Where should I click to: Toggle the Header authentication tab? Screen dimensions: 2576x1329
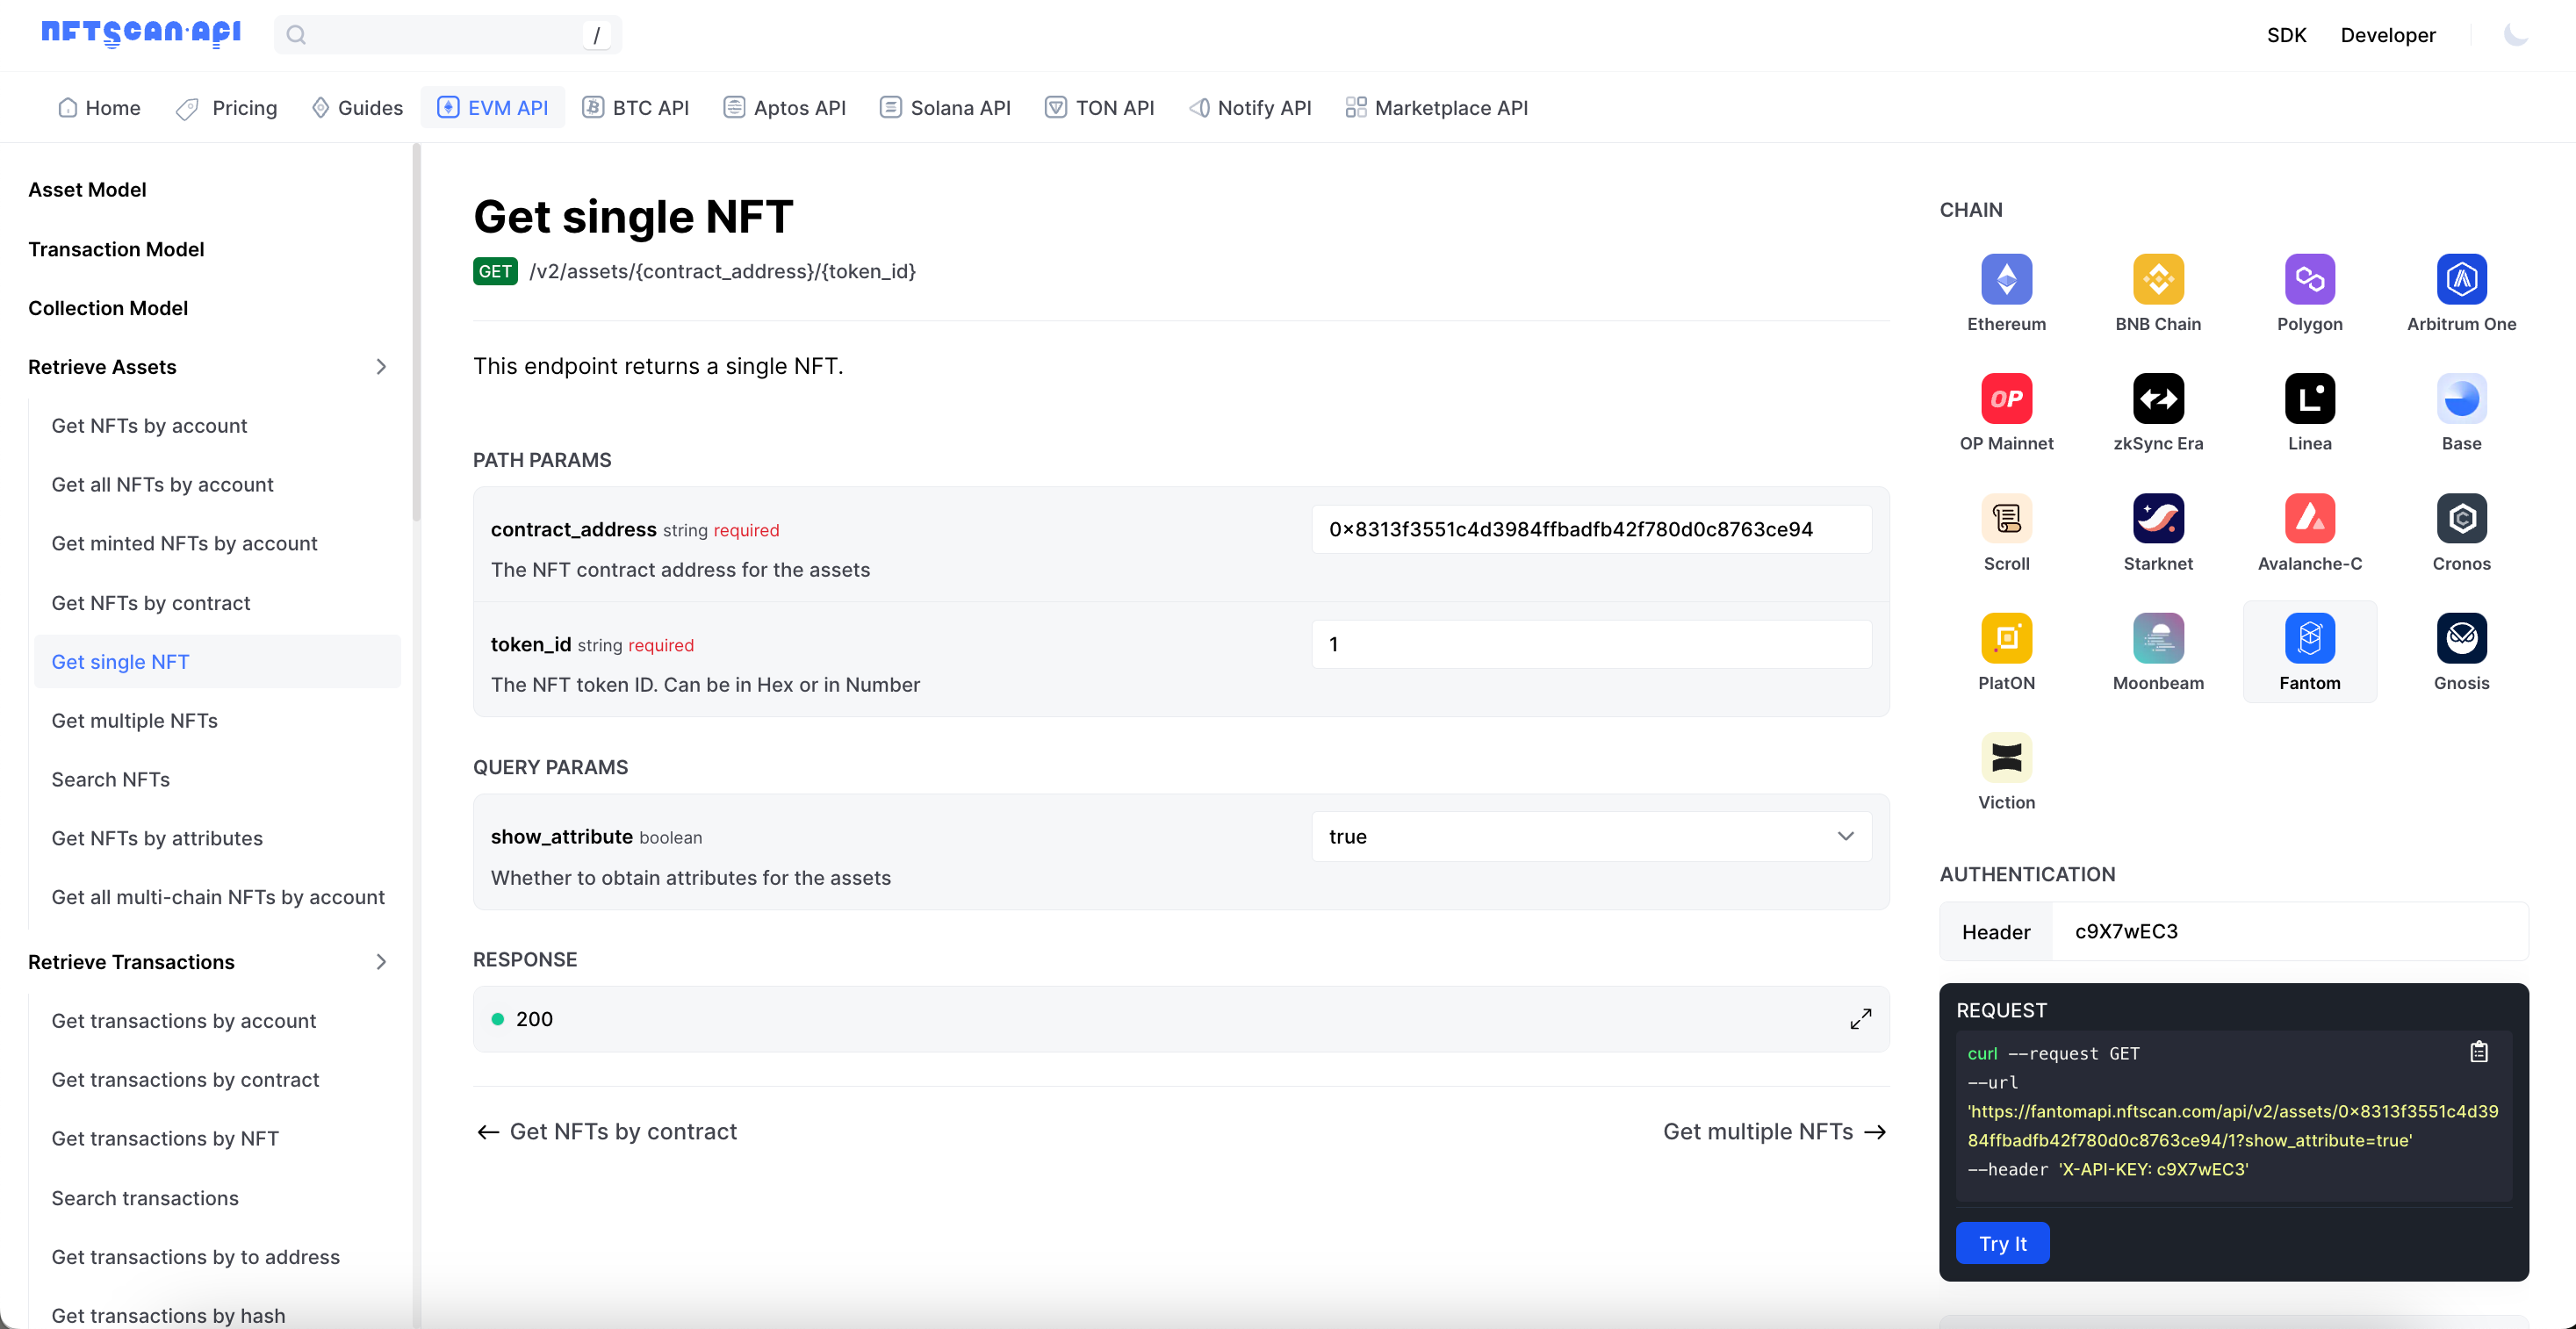point(1995,930)
